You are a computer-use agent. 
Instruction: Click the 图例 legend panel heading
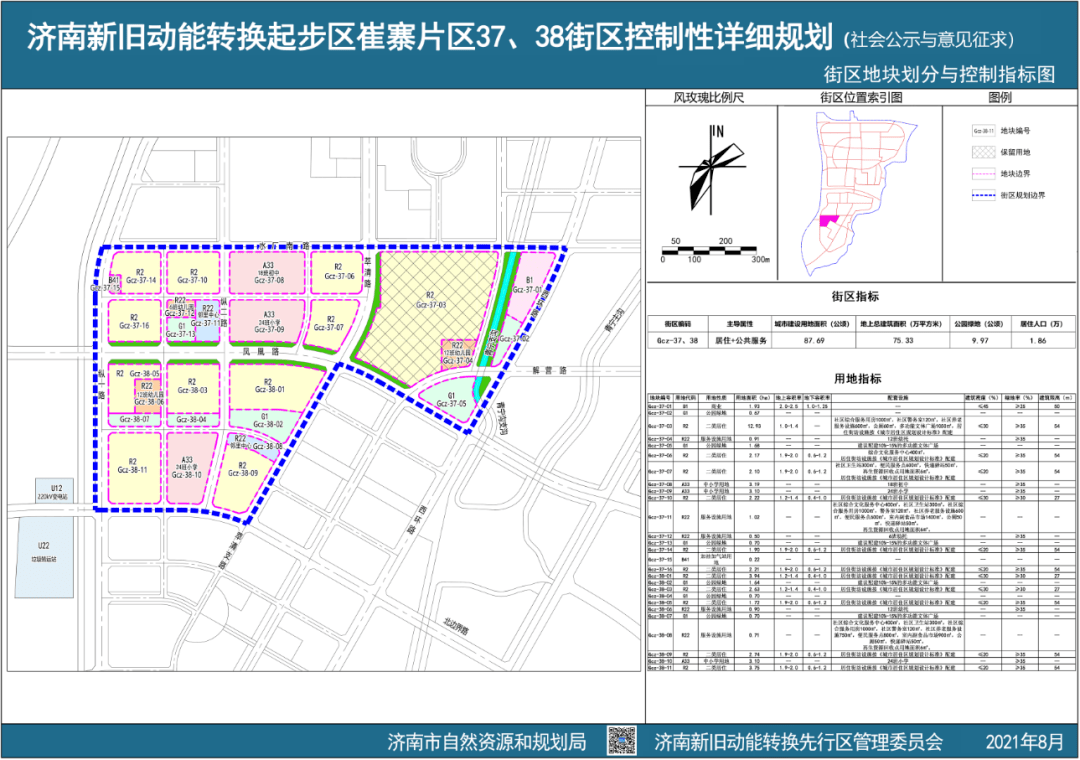pyautogui.click(x=1000, y=98)
